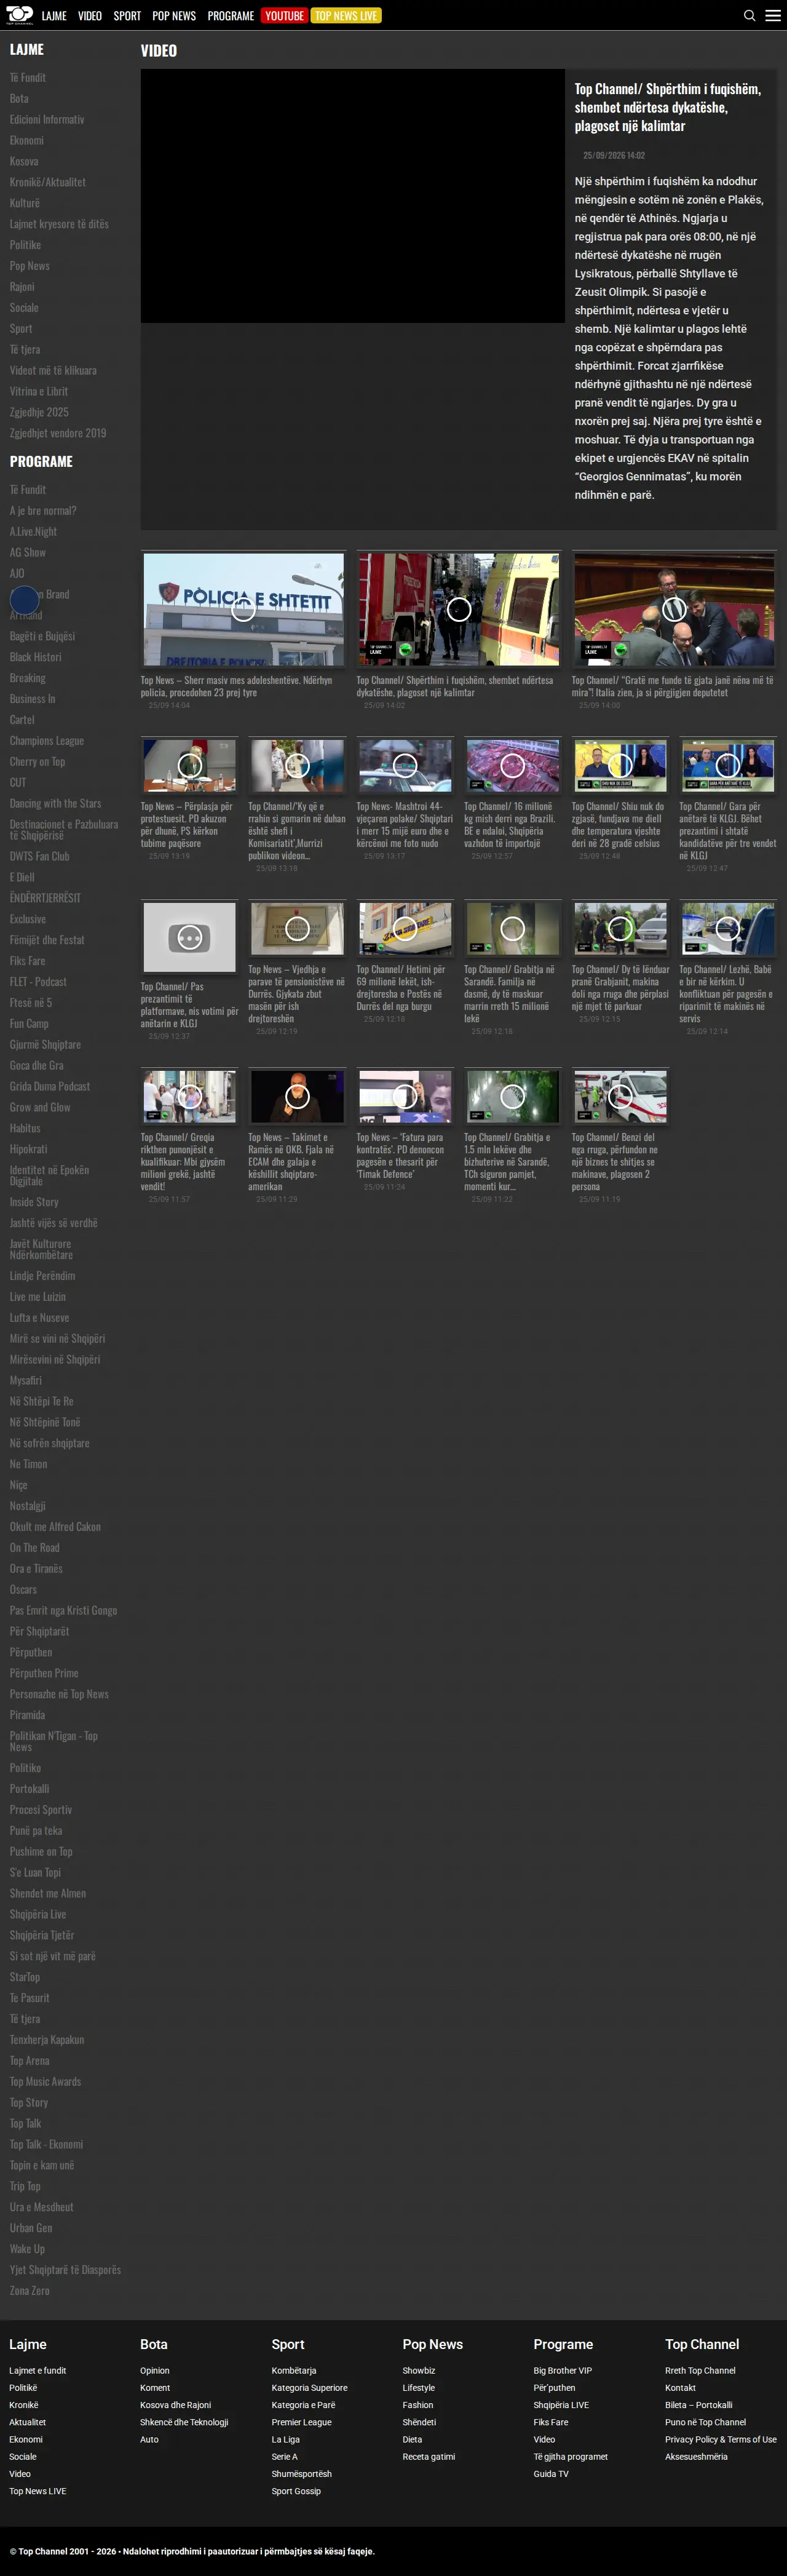787x2576 pixels.
Task: Open Privacy Policy & Terms of Use
Action: click(x=721, y=2439)
